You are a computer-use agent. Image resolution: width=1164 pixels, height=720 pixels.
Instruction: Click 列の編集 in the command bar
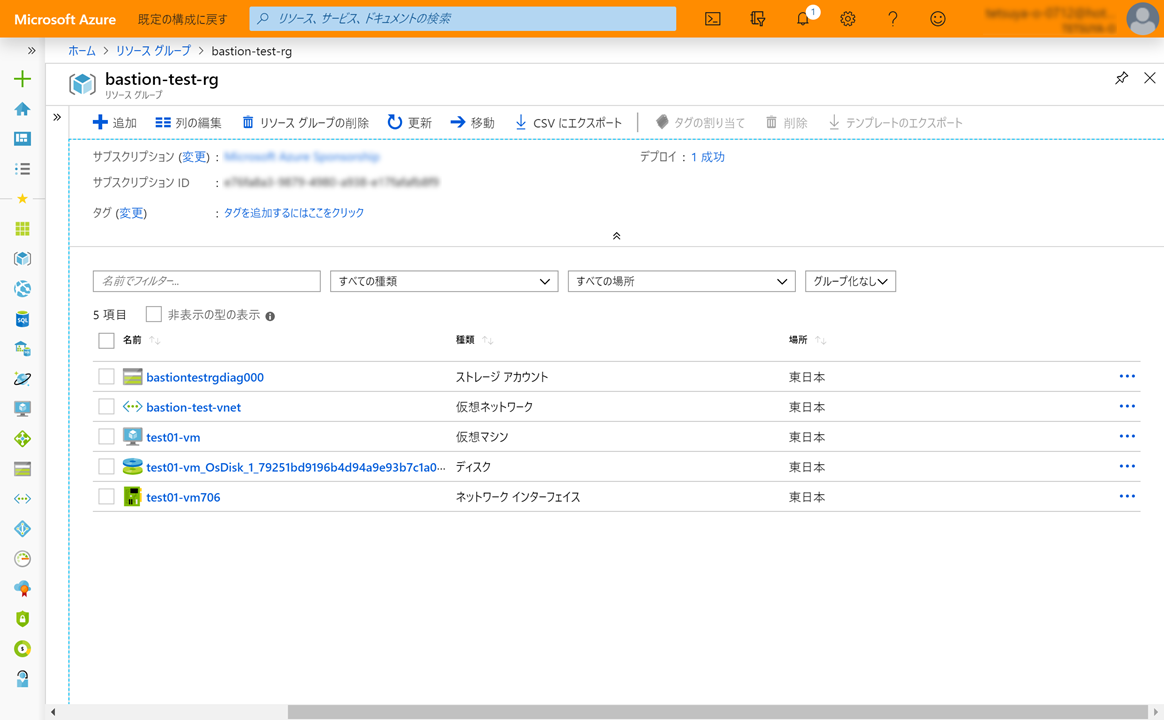189,122
